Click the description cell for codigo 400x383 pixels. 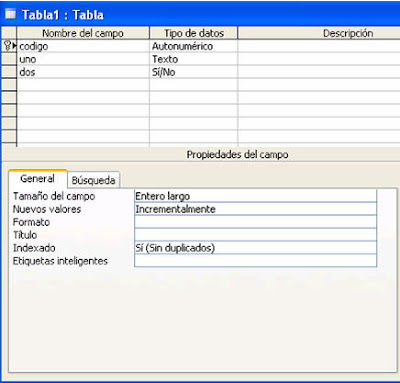319,46
